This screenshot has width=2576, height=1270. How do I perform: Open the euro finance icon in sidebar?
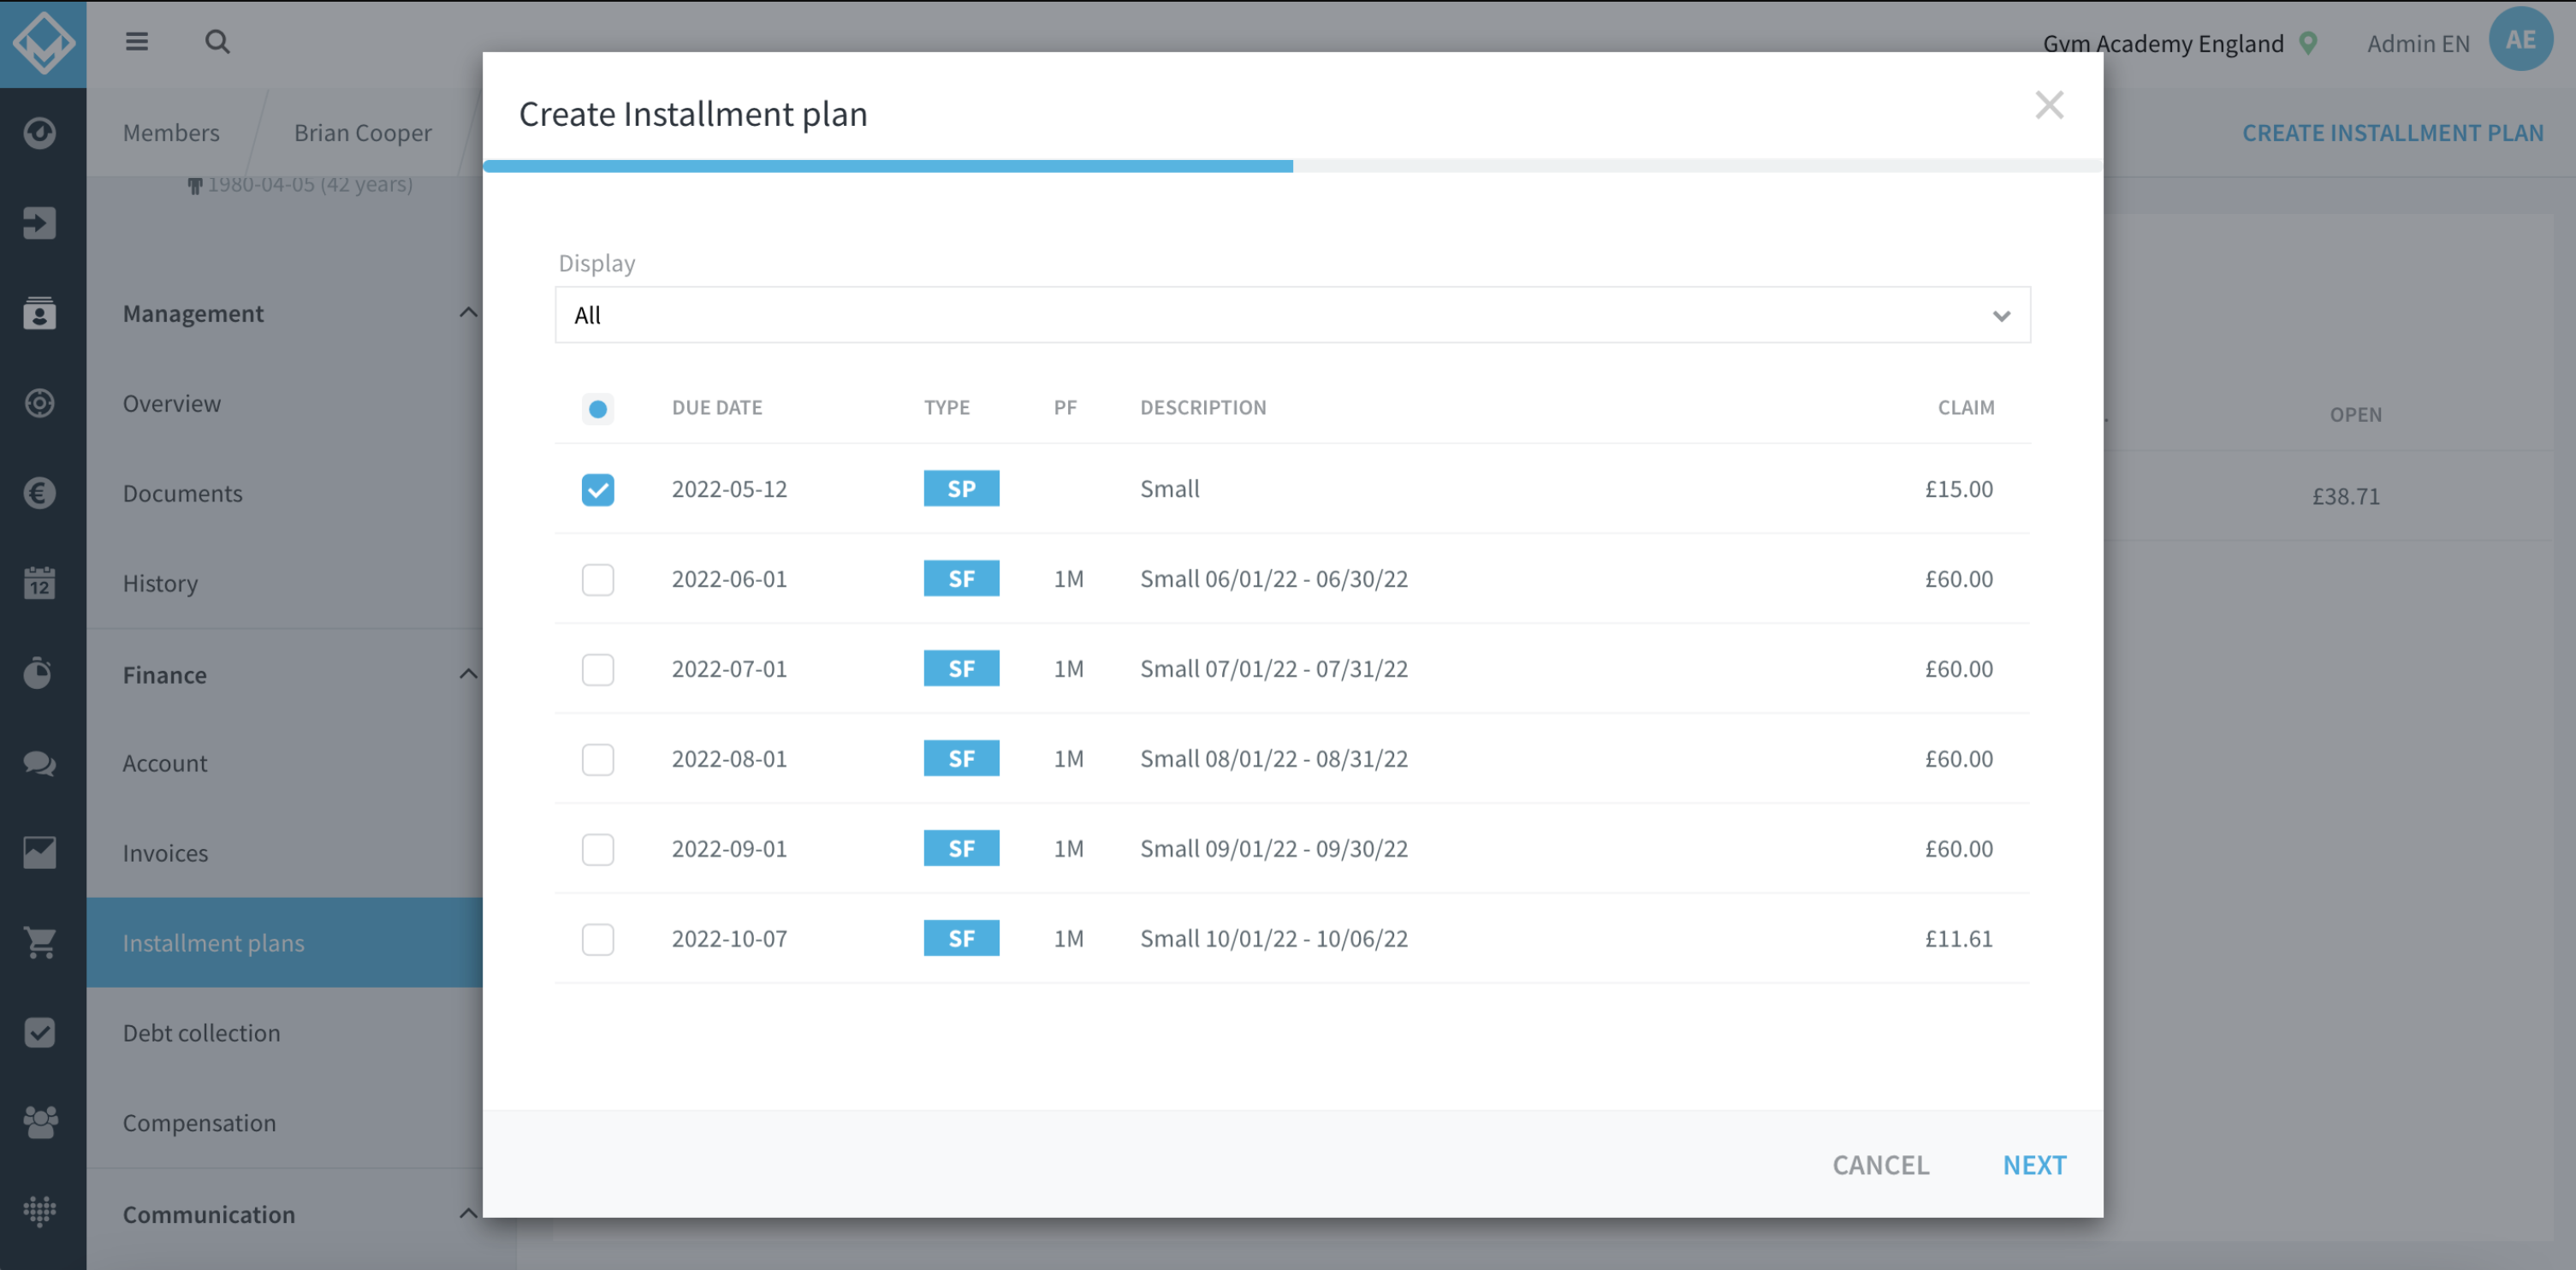click(x=40, y=492)
